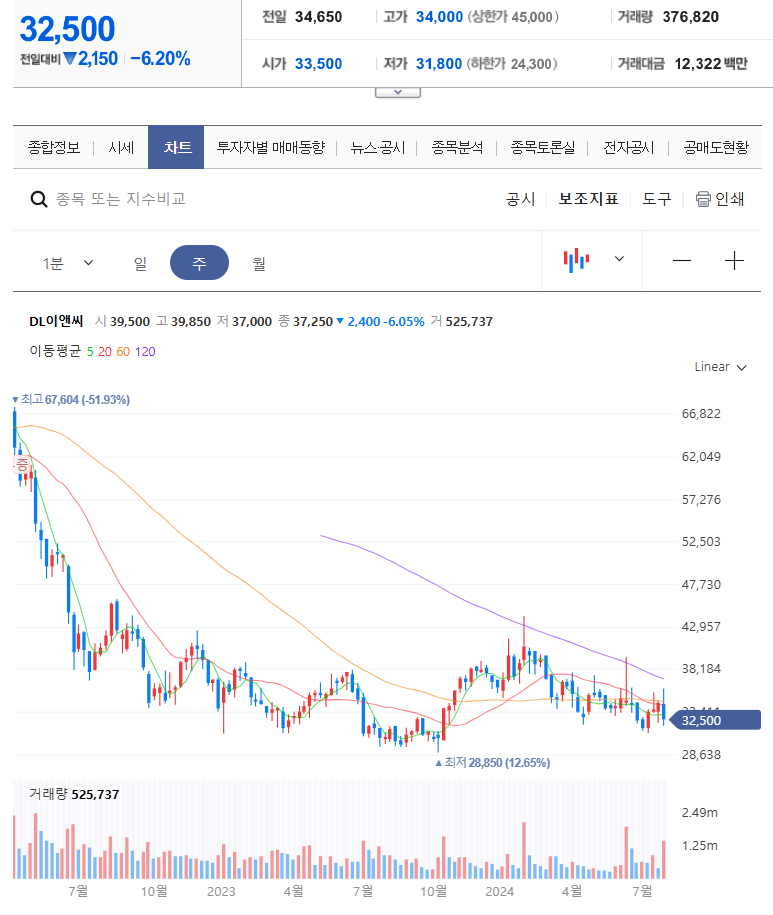The width and height of the screenshot is (773, 915).
Task: Expand the 1분 interval dropdown
Action: (68, 261)
